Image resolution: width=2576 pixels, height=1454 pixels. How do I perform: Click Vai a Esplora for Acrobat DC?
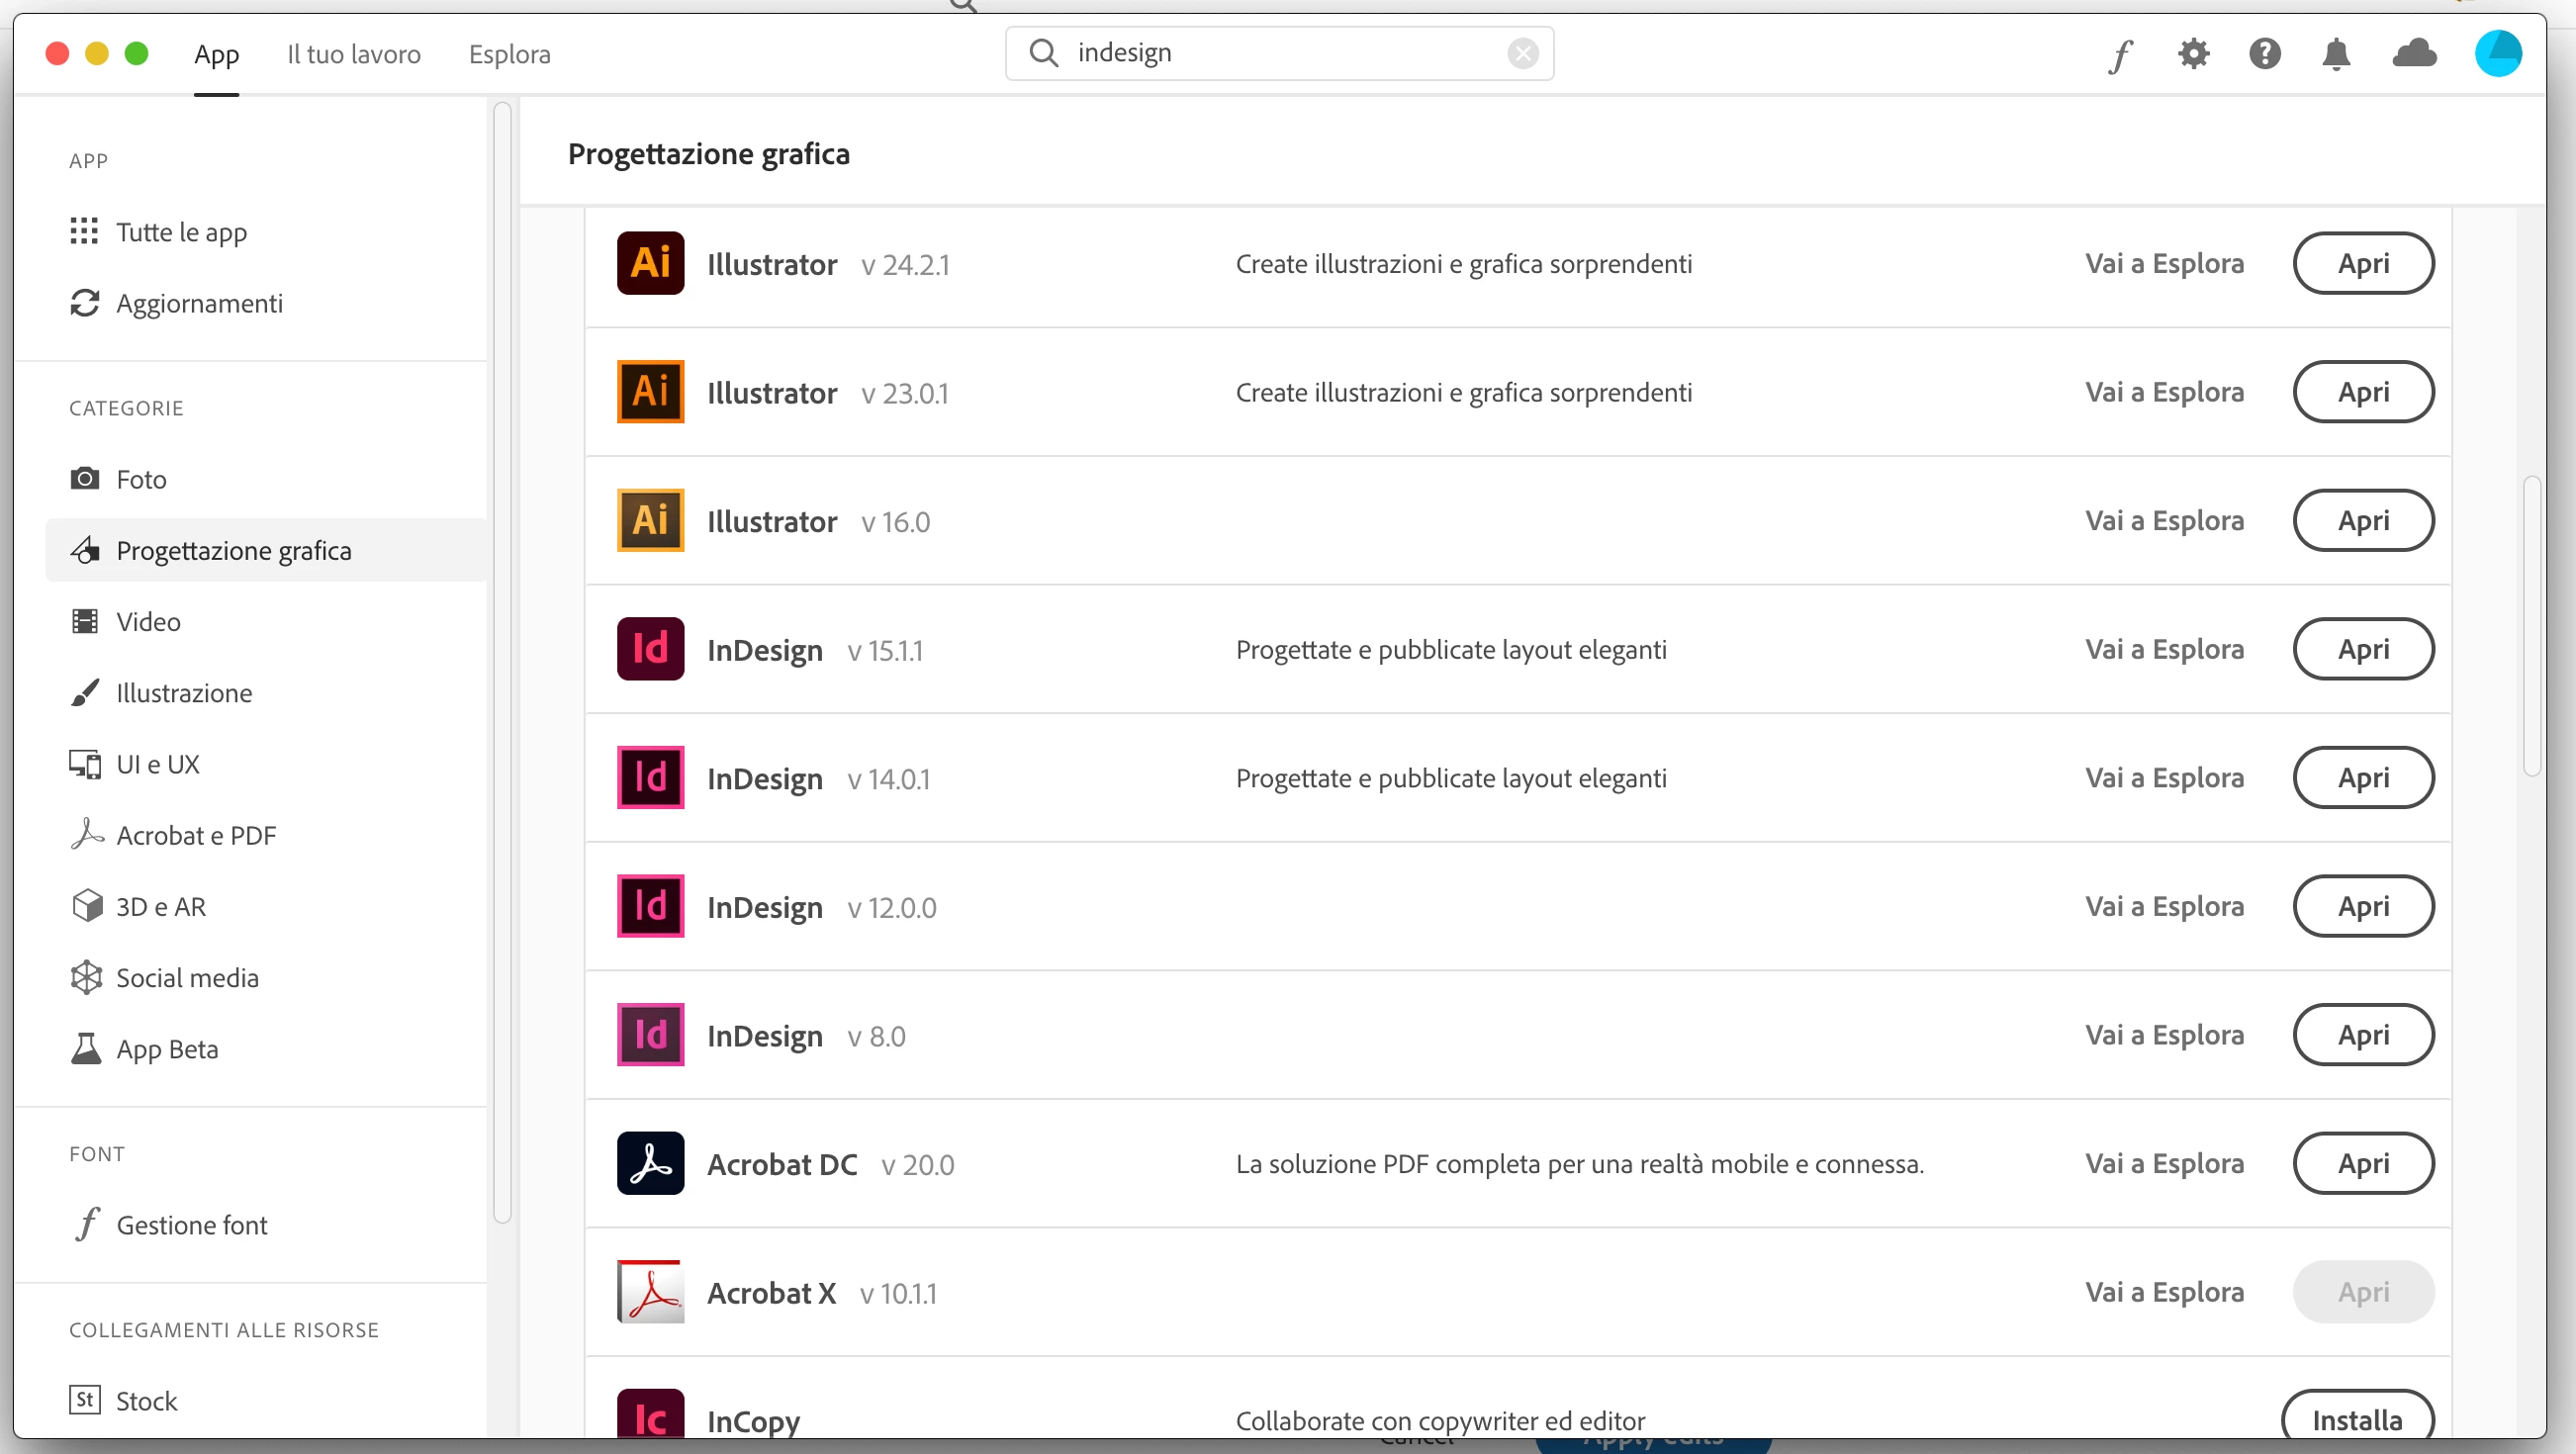(2164, 1163)
